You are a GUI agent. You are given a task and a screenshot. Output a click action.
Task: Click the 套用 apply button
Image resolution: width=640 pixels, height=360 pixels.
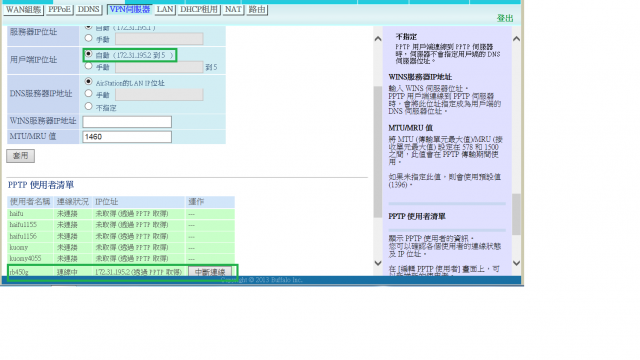[x=20, y=156]
